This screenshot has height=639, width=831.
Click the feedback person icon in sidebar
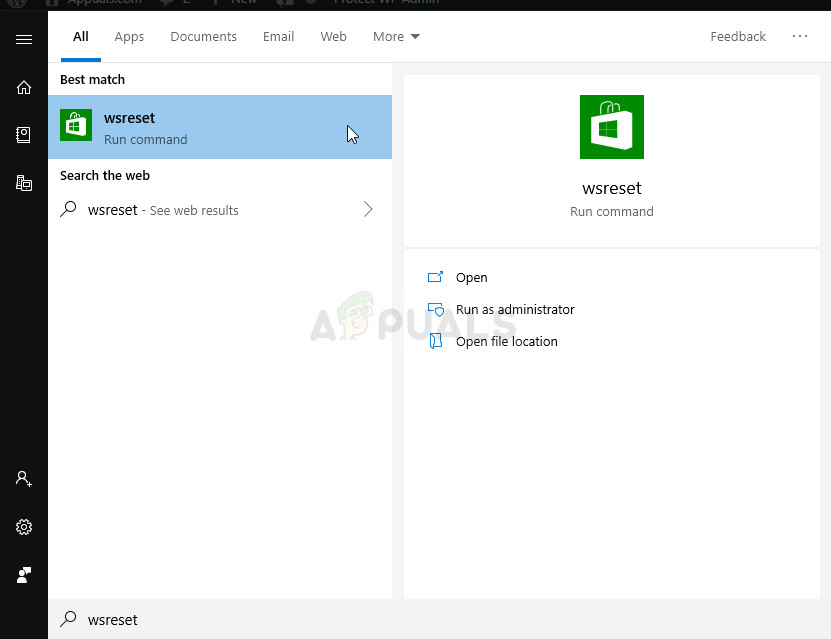tap(24, 575)
